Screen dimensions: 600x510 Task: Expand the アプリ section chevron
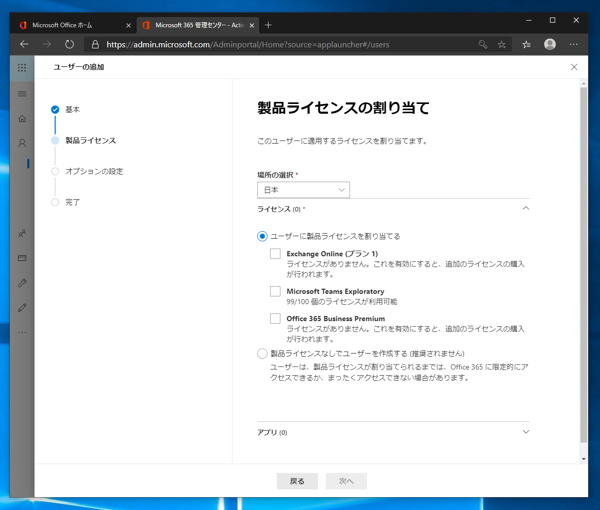(526, 432)
